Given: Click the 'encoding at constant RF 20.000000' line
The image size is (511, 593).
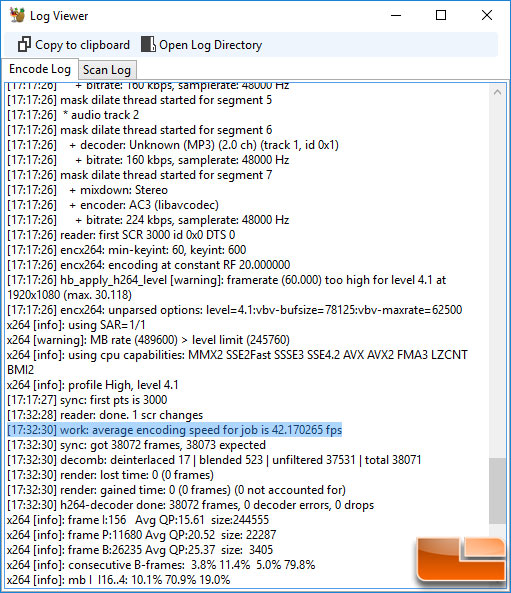Looking at the screenshot, I should tap(149, 265).
